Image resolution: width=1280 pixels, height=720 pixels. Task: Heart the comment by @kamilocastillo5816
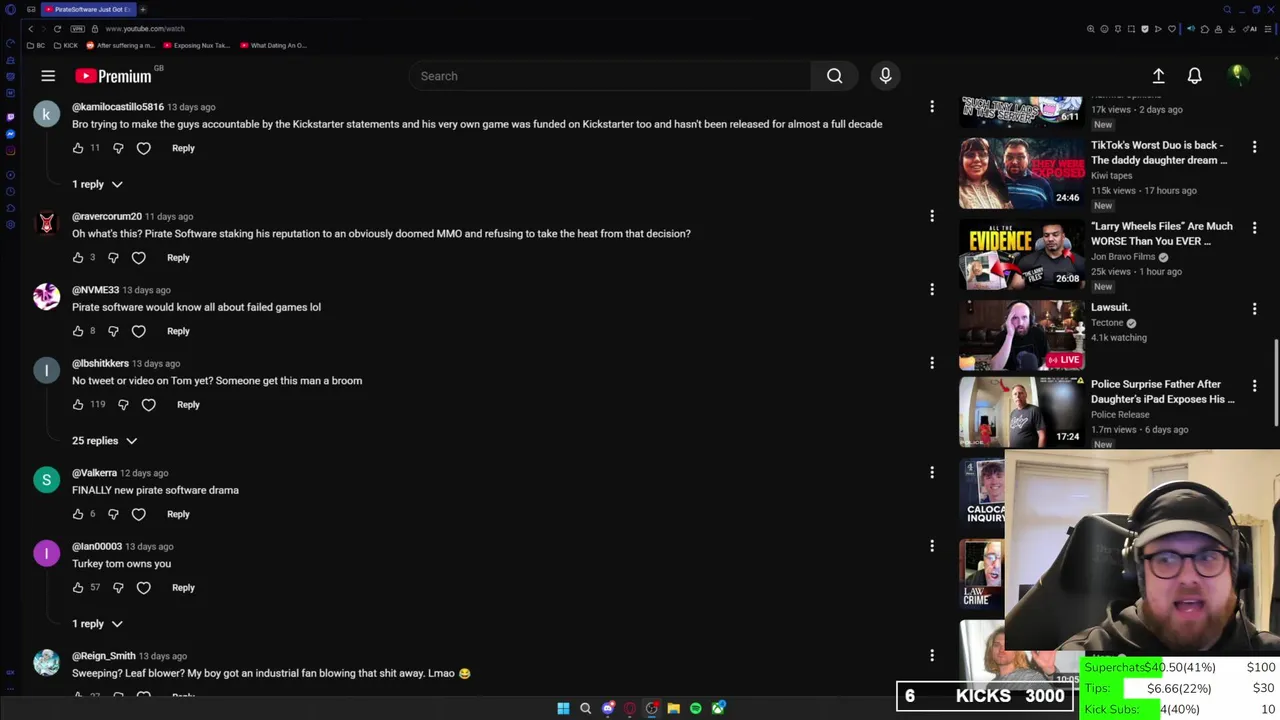tap(143, 148)
